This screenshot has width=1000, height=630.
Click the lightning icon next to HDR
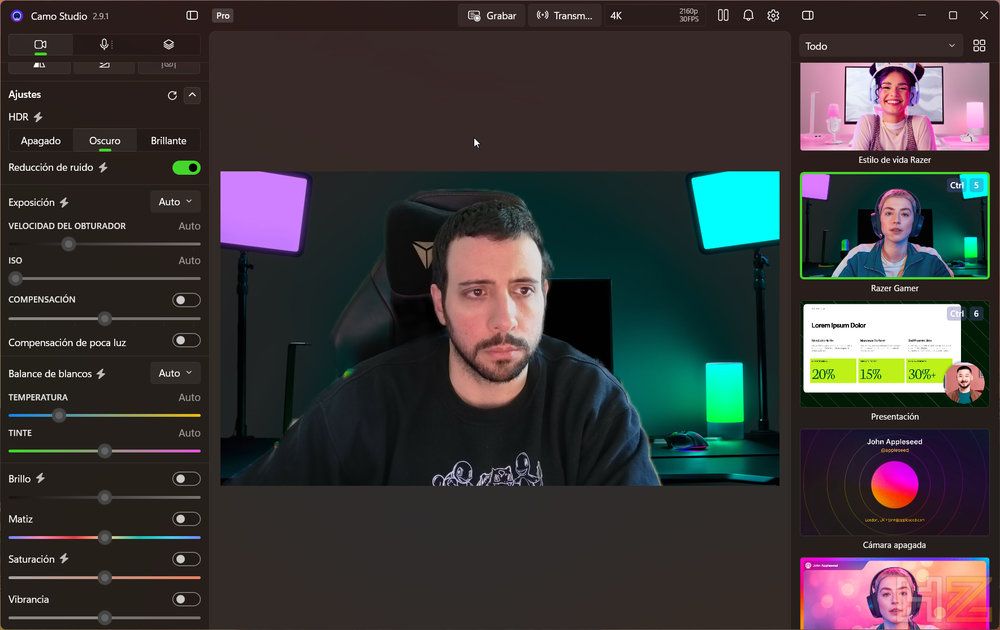point(38,117)
